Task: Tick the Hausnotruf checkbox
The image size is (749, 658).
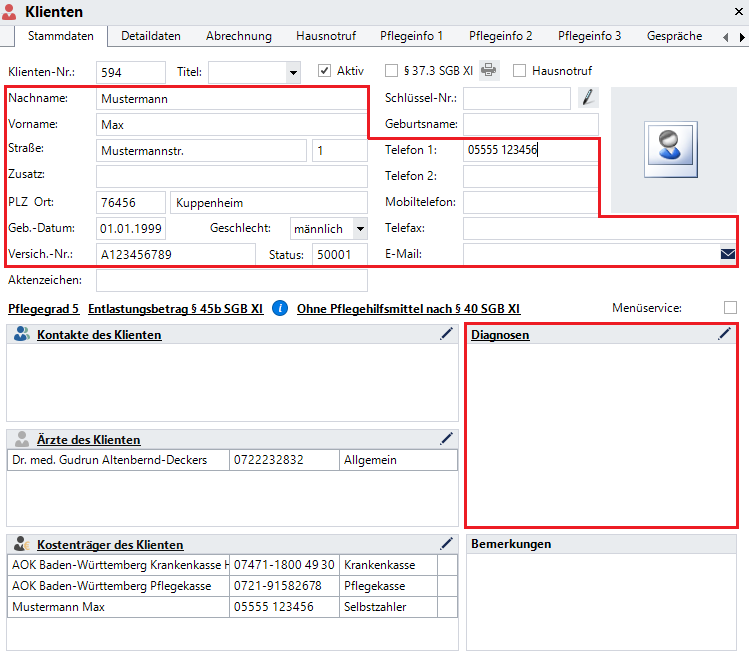Action: click(x=519, y=71)
